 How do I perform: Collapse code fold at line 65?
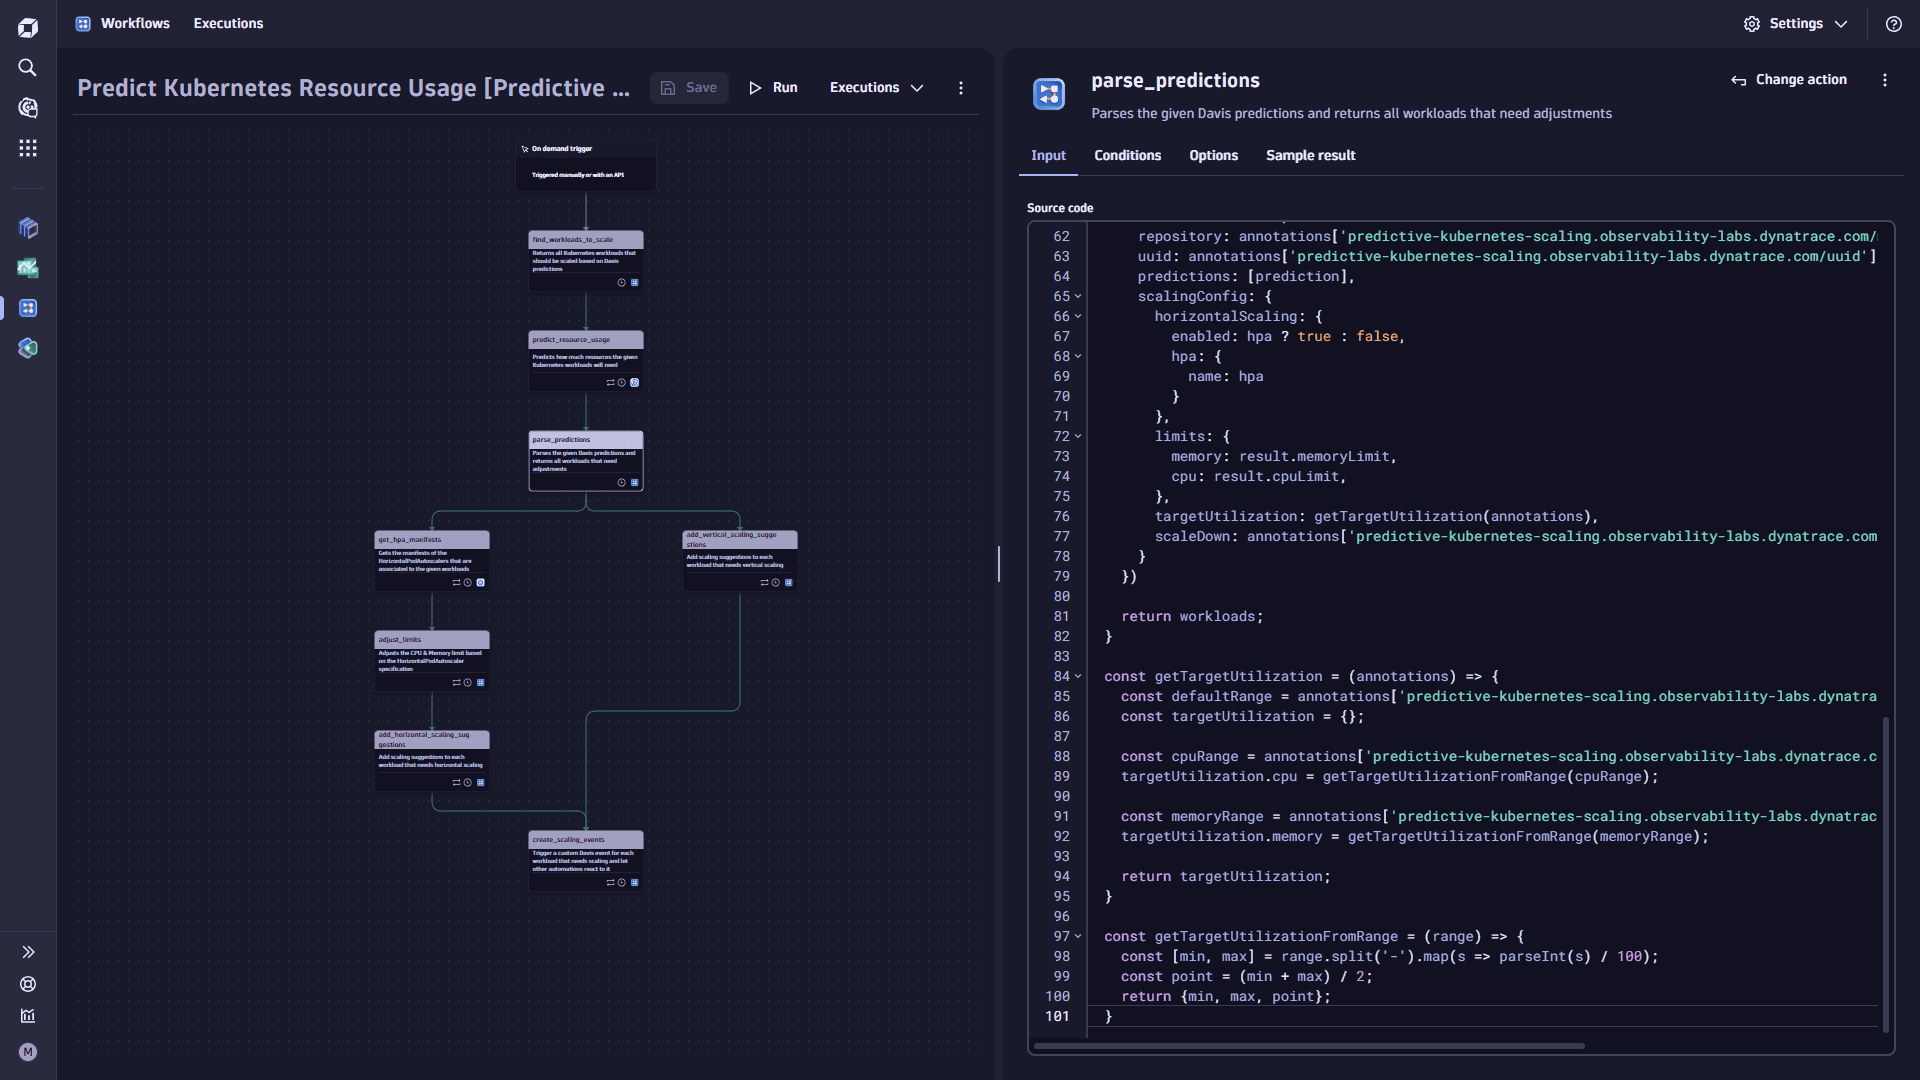(1078, 297)
